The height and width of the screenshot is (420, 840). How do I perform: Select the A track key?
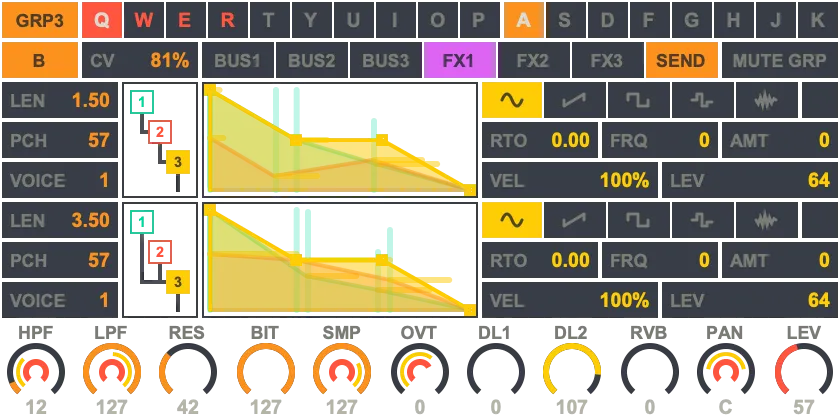(x=523, y=20)
